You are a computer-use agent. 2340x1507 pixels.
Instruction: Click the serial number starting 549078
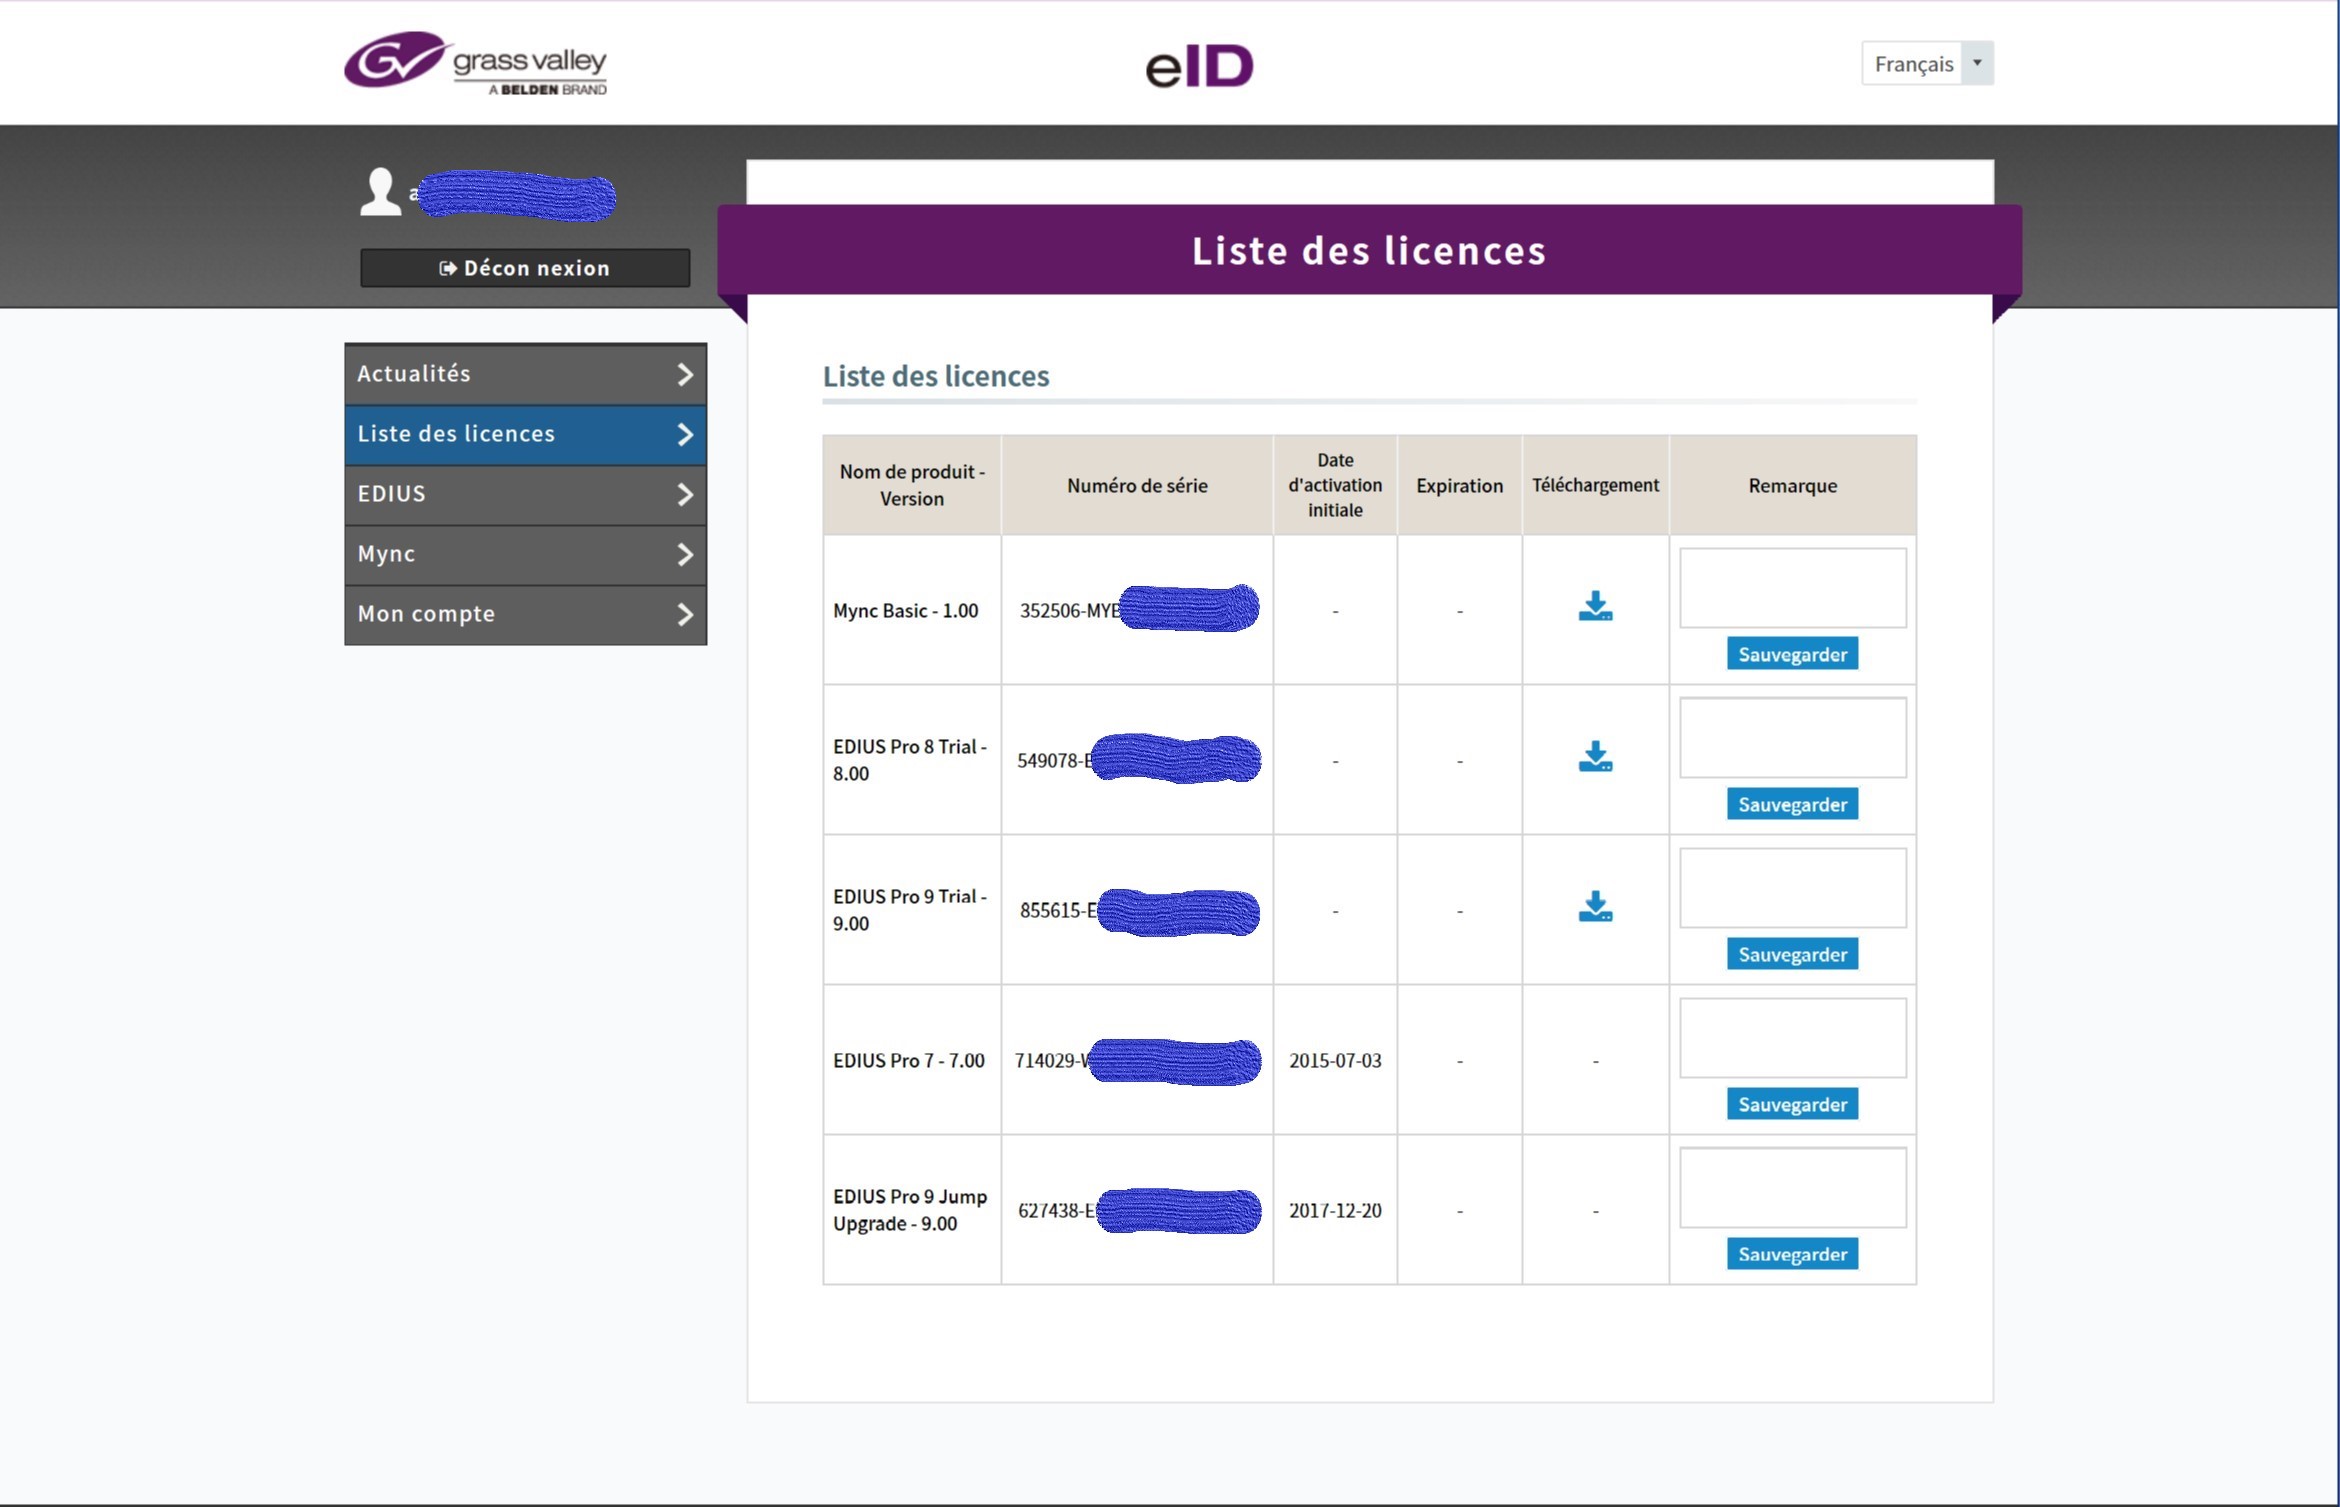point(1138,760)
